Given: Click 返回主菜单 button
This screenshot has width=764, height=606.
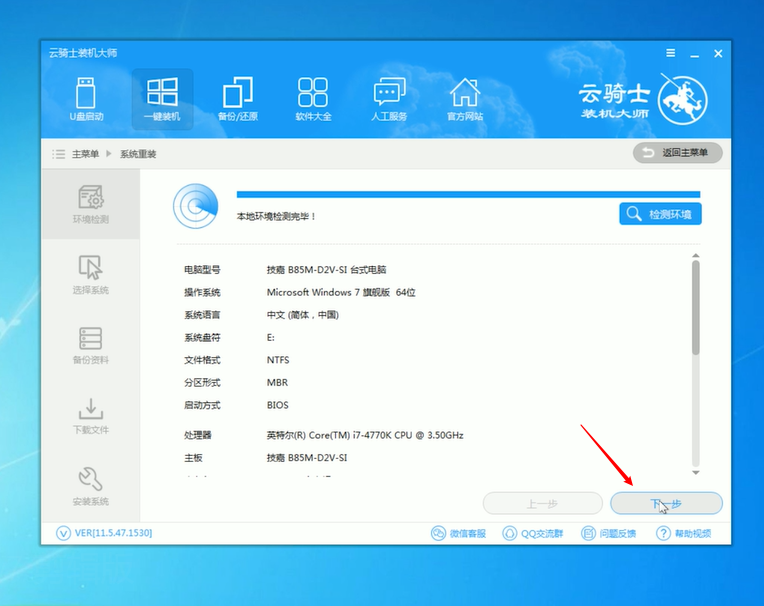Looking at the screenshot, I should tap(677, 153).
